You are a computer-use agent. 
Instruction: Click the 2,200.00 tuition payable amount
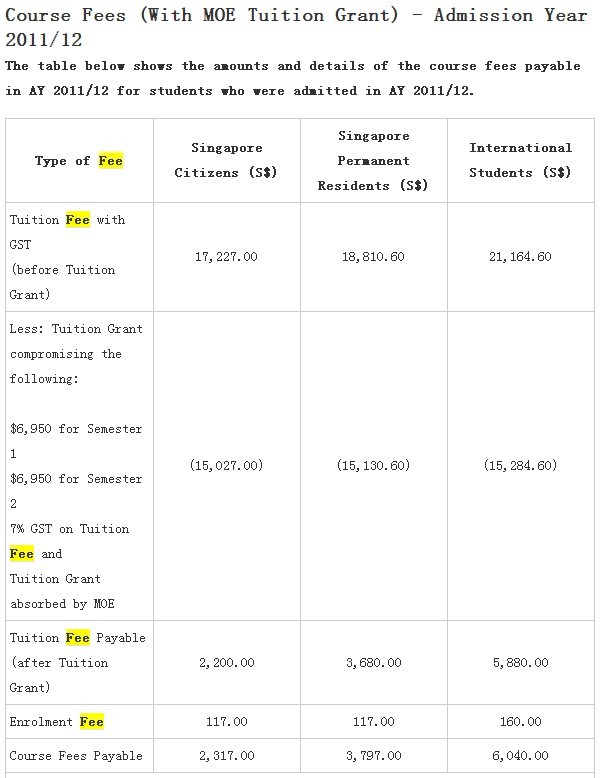[x=226, y=663]
